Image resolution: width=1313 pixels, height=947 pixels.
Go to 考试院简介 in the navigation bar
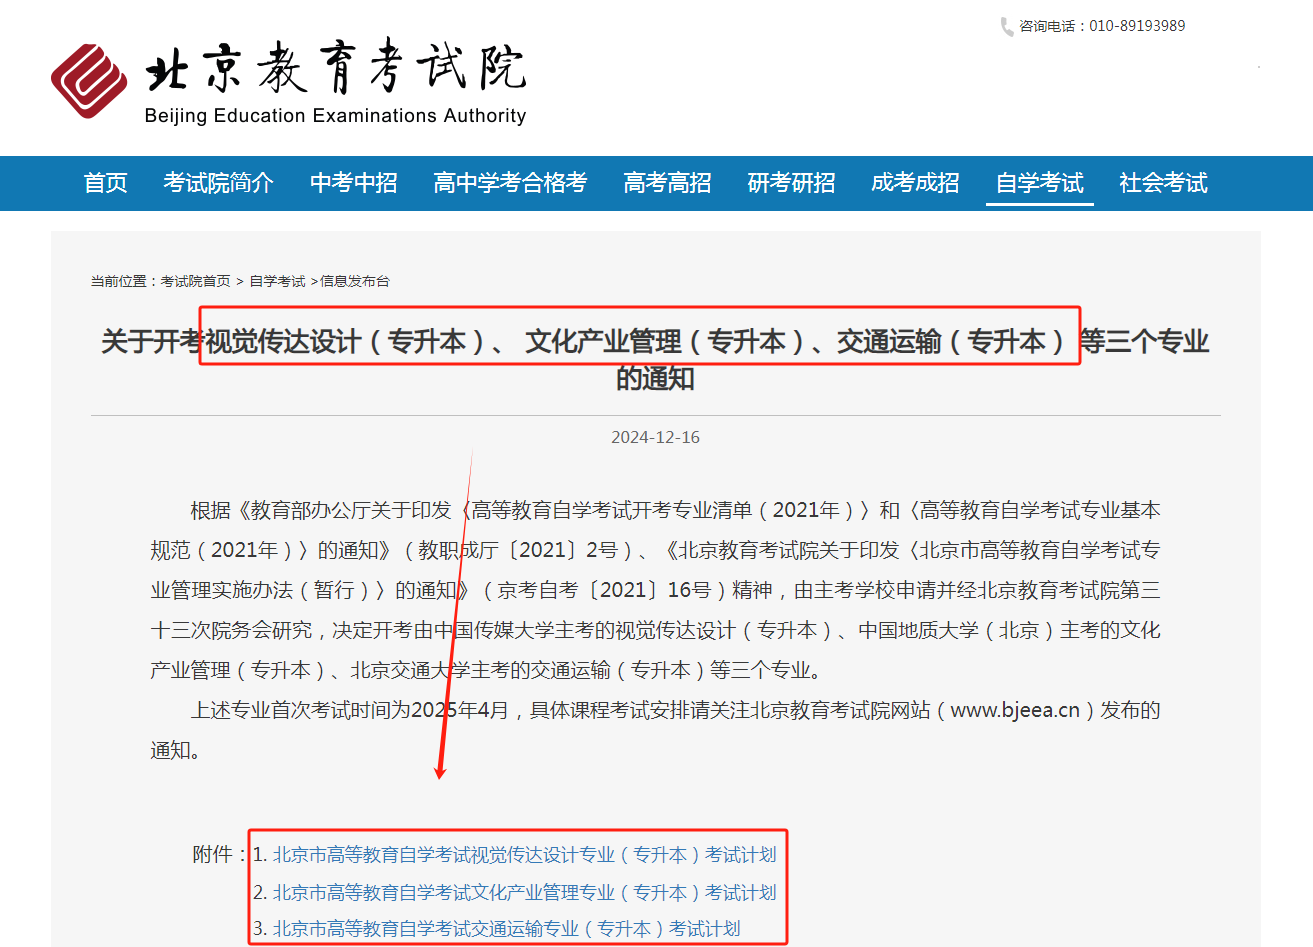(x=218, y=183)
